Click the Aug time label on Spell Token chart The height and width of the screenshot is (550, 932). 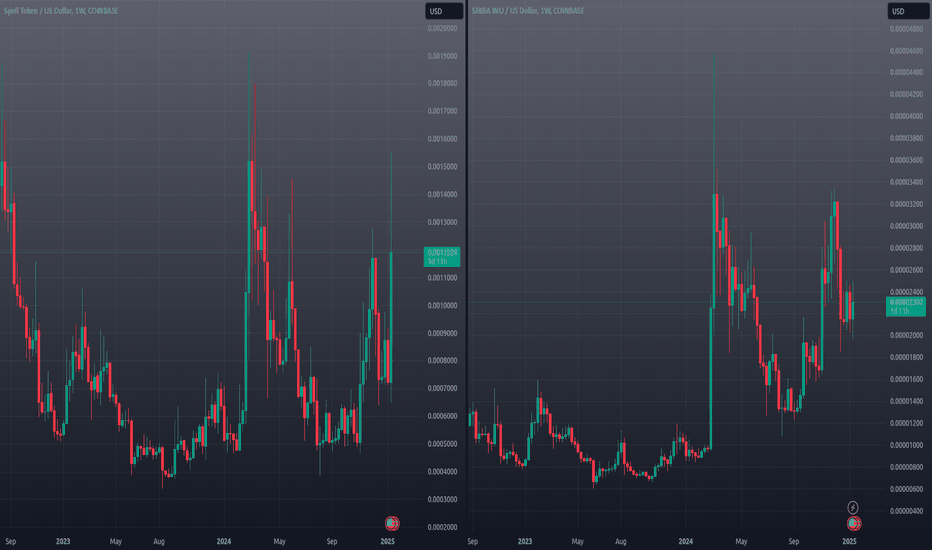pyautogui.click(x=159, y=541)
